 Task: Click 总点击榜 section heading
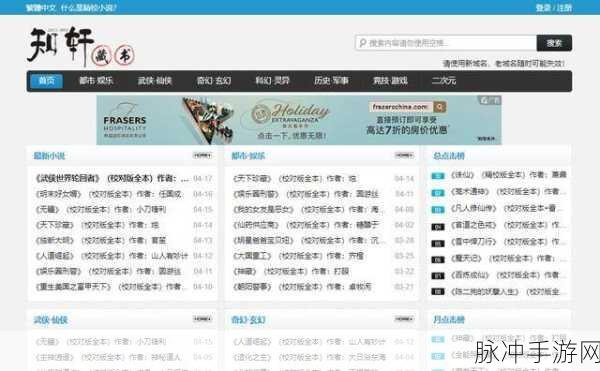point(449,156)
